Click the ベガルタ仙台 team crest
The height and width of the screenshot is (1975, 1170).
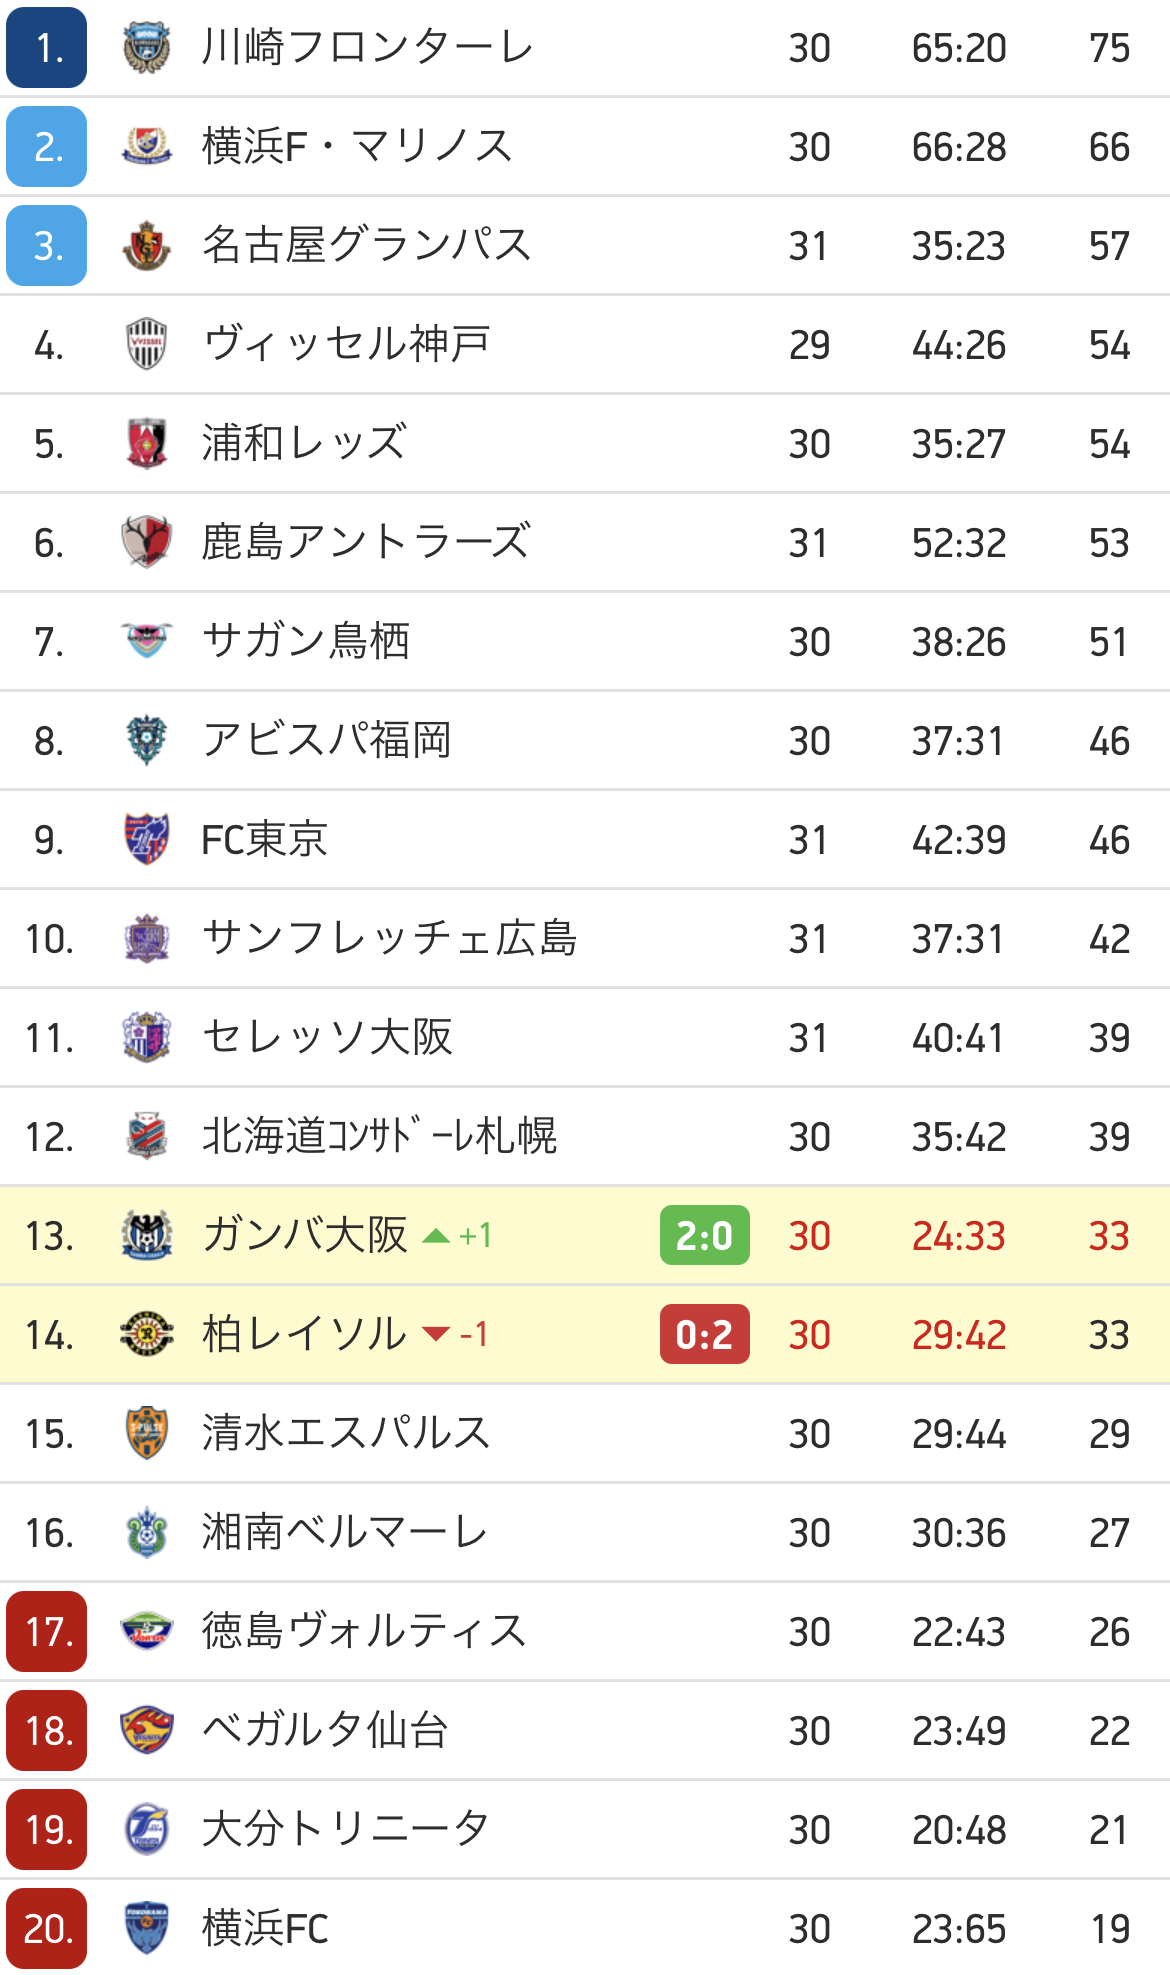tap(147, 1731)
